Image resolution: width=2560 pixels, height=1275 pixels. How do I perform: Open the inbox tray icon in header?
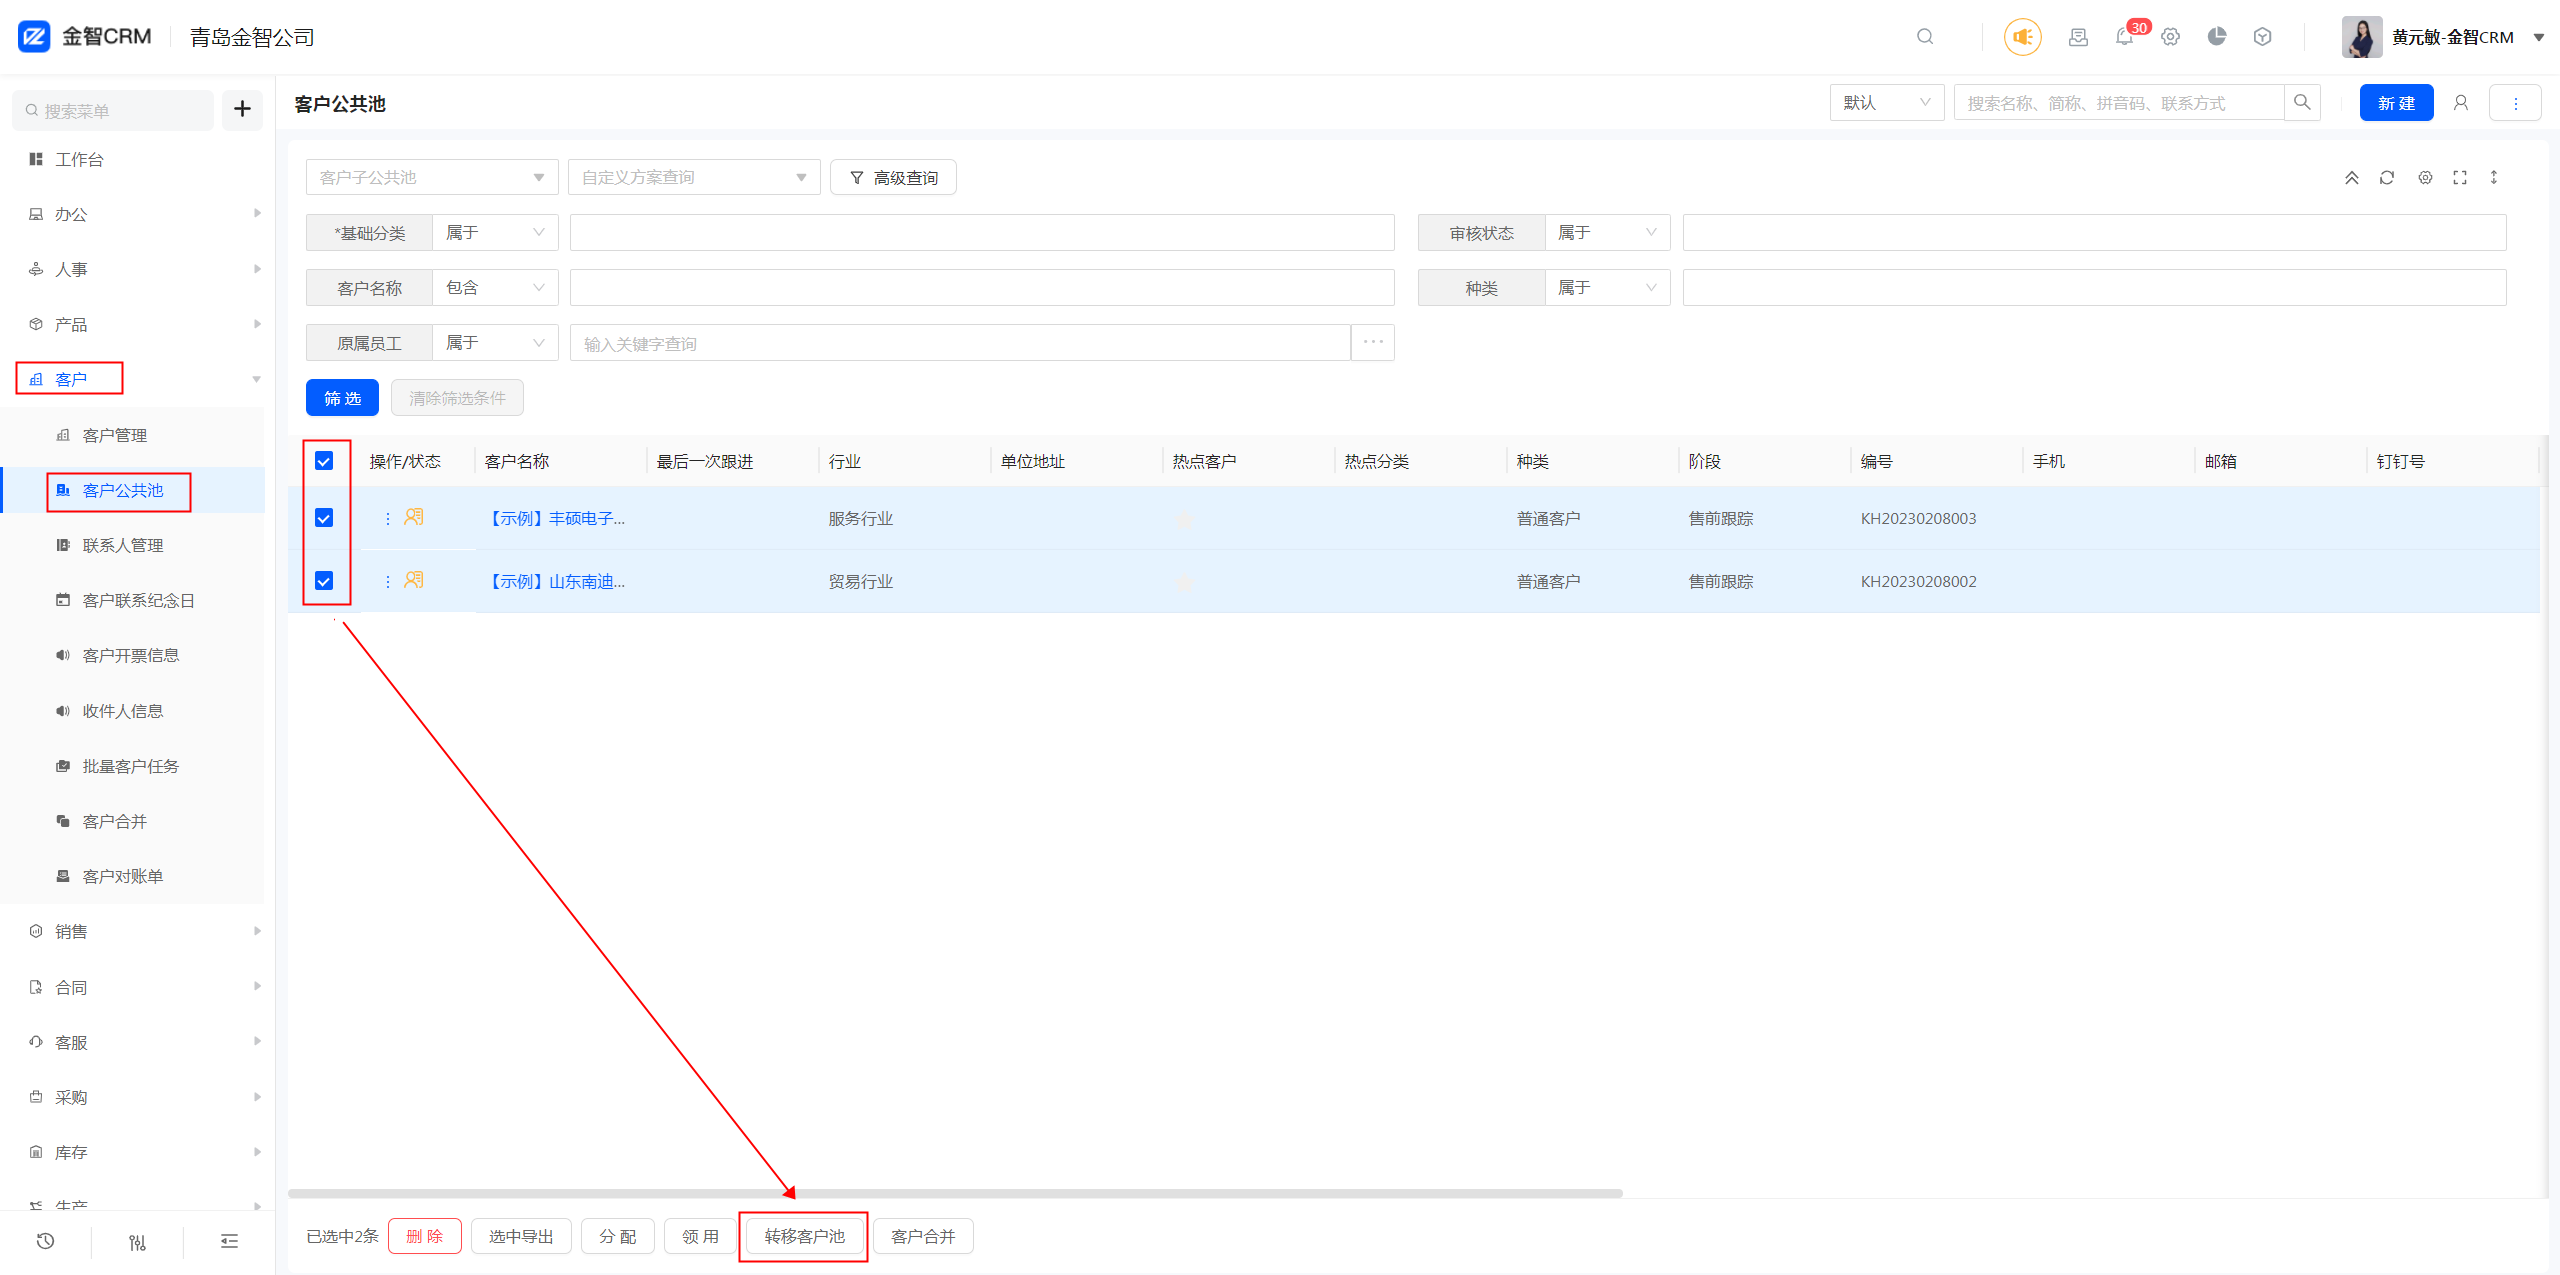click(x=2078, y=37)
